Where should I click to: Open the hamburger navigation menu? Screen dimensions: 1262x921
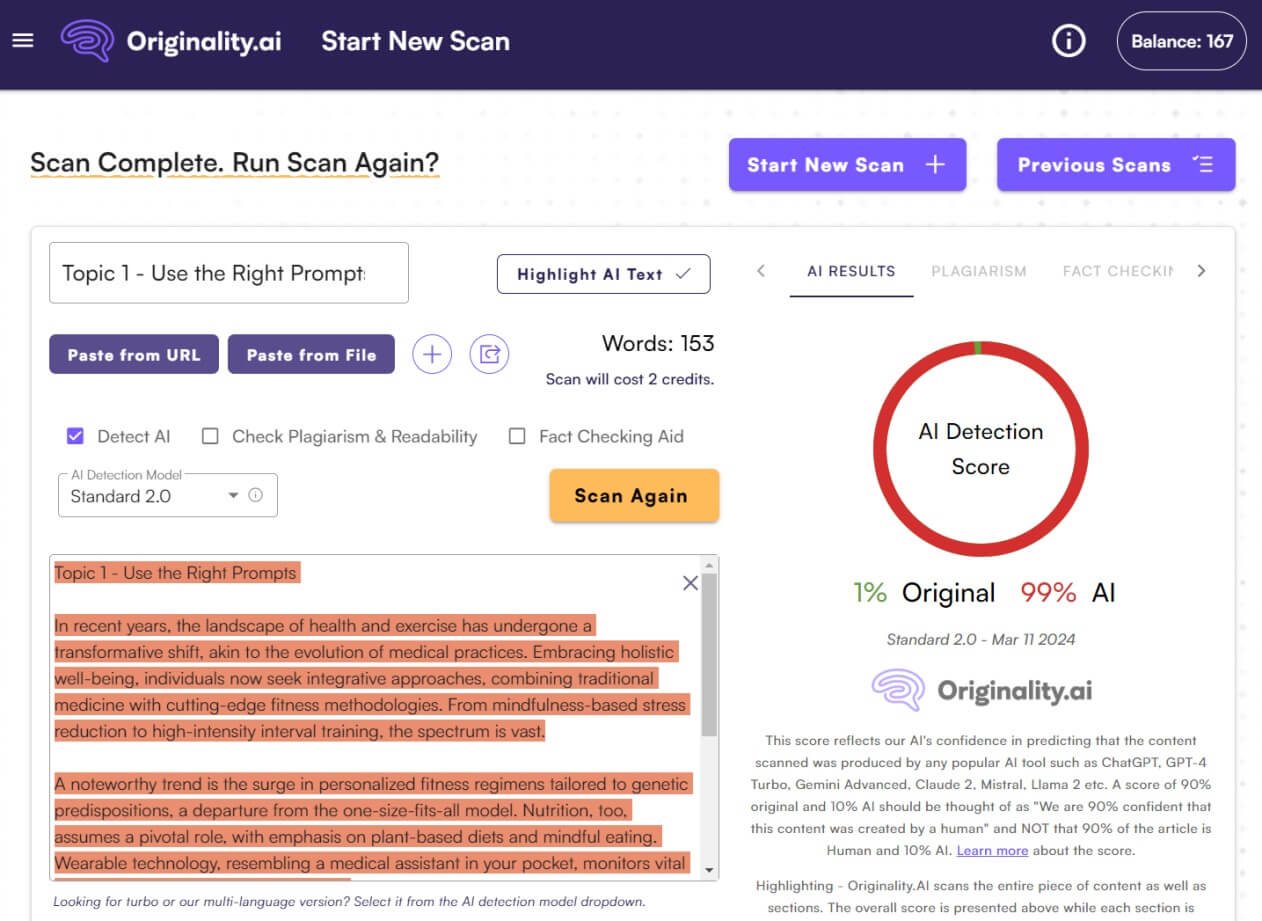[x=22, y=41]
